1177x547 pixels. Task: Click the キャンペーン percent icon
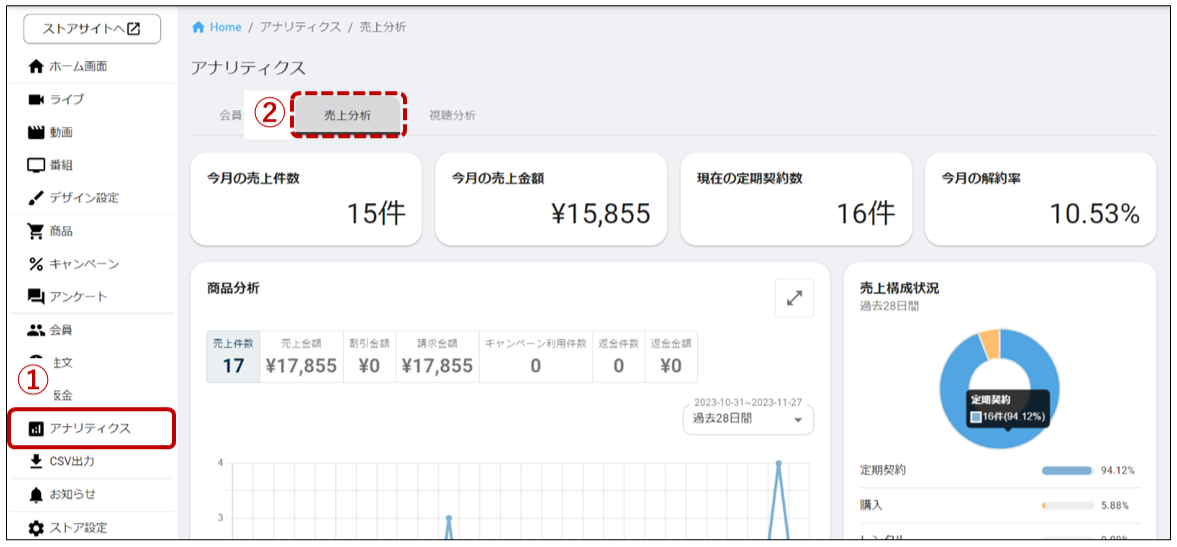(36, 264)
